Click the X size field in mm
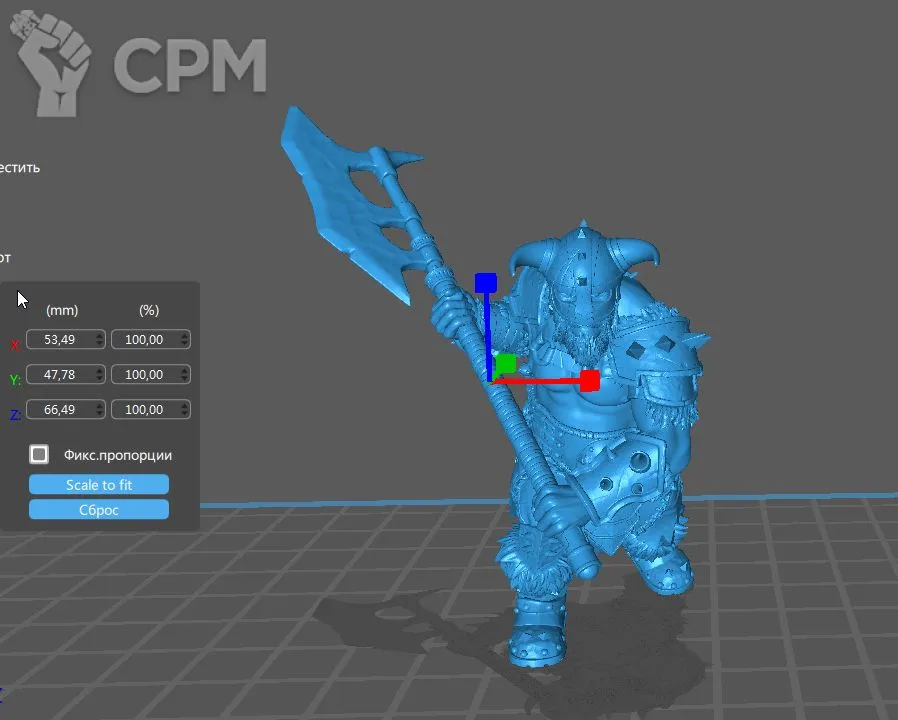Viewport: 898px width, 720px height. 60,340
